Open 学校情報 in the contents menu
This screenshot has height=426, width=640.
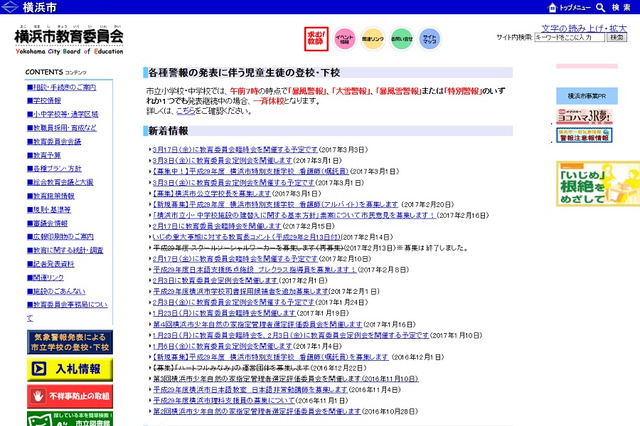pos(44,100)
